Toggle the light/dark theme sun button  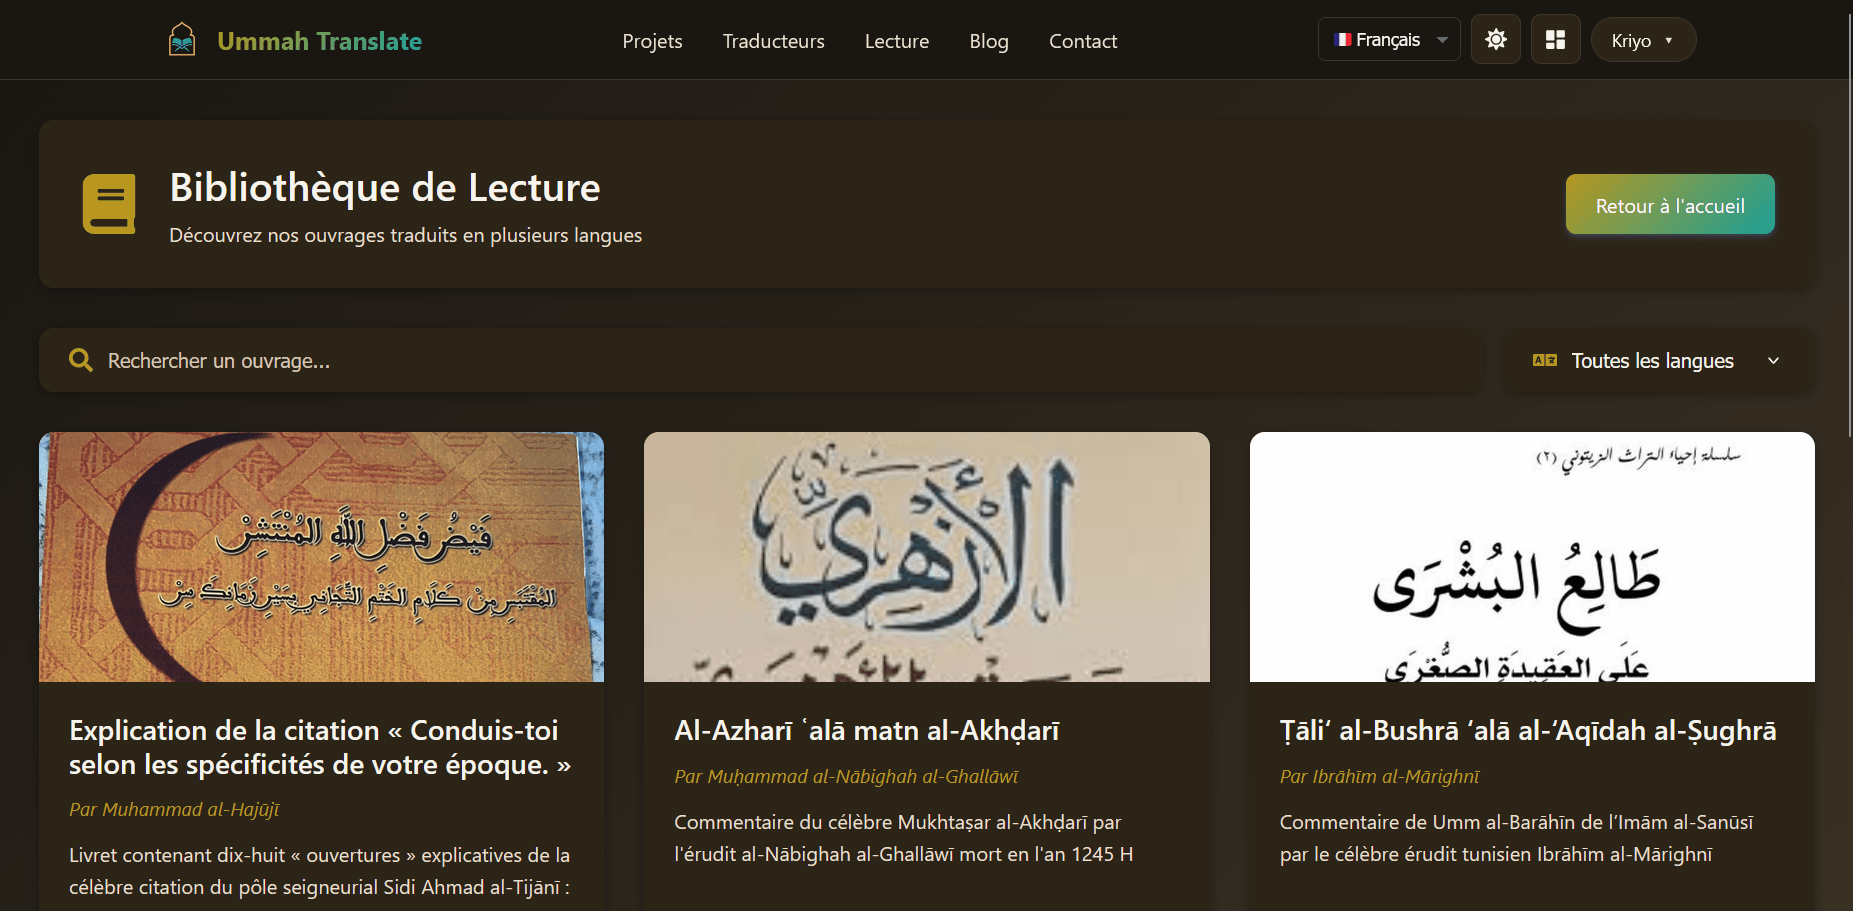(x=1495, y=40)
